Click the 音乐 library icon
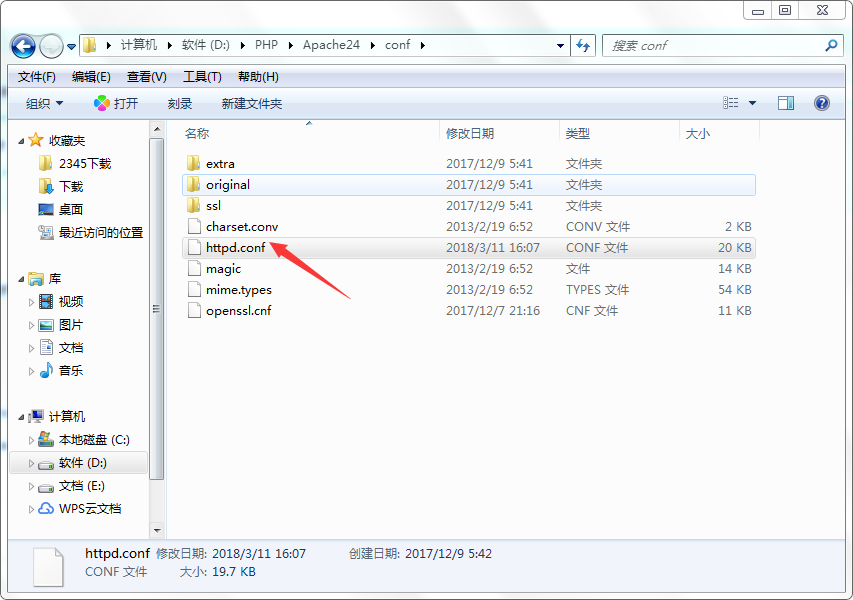 pos(46,370)
